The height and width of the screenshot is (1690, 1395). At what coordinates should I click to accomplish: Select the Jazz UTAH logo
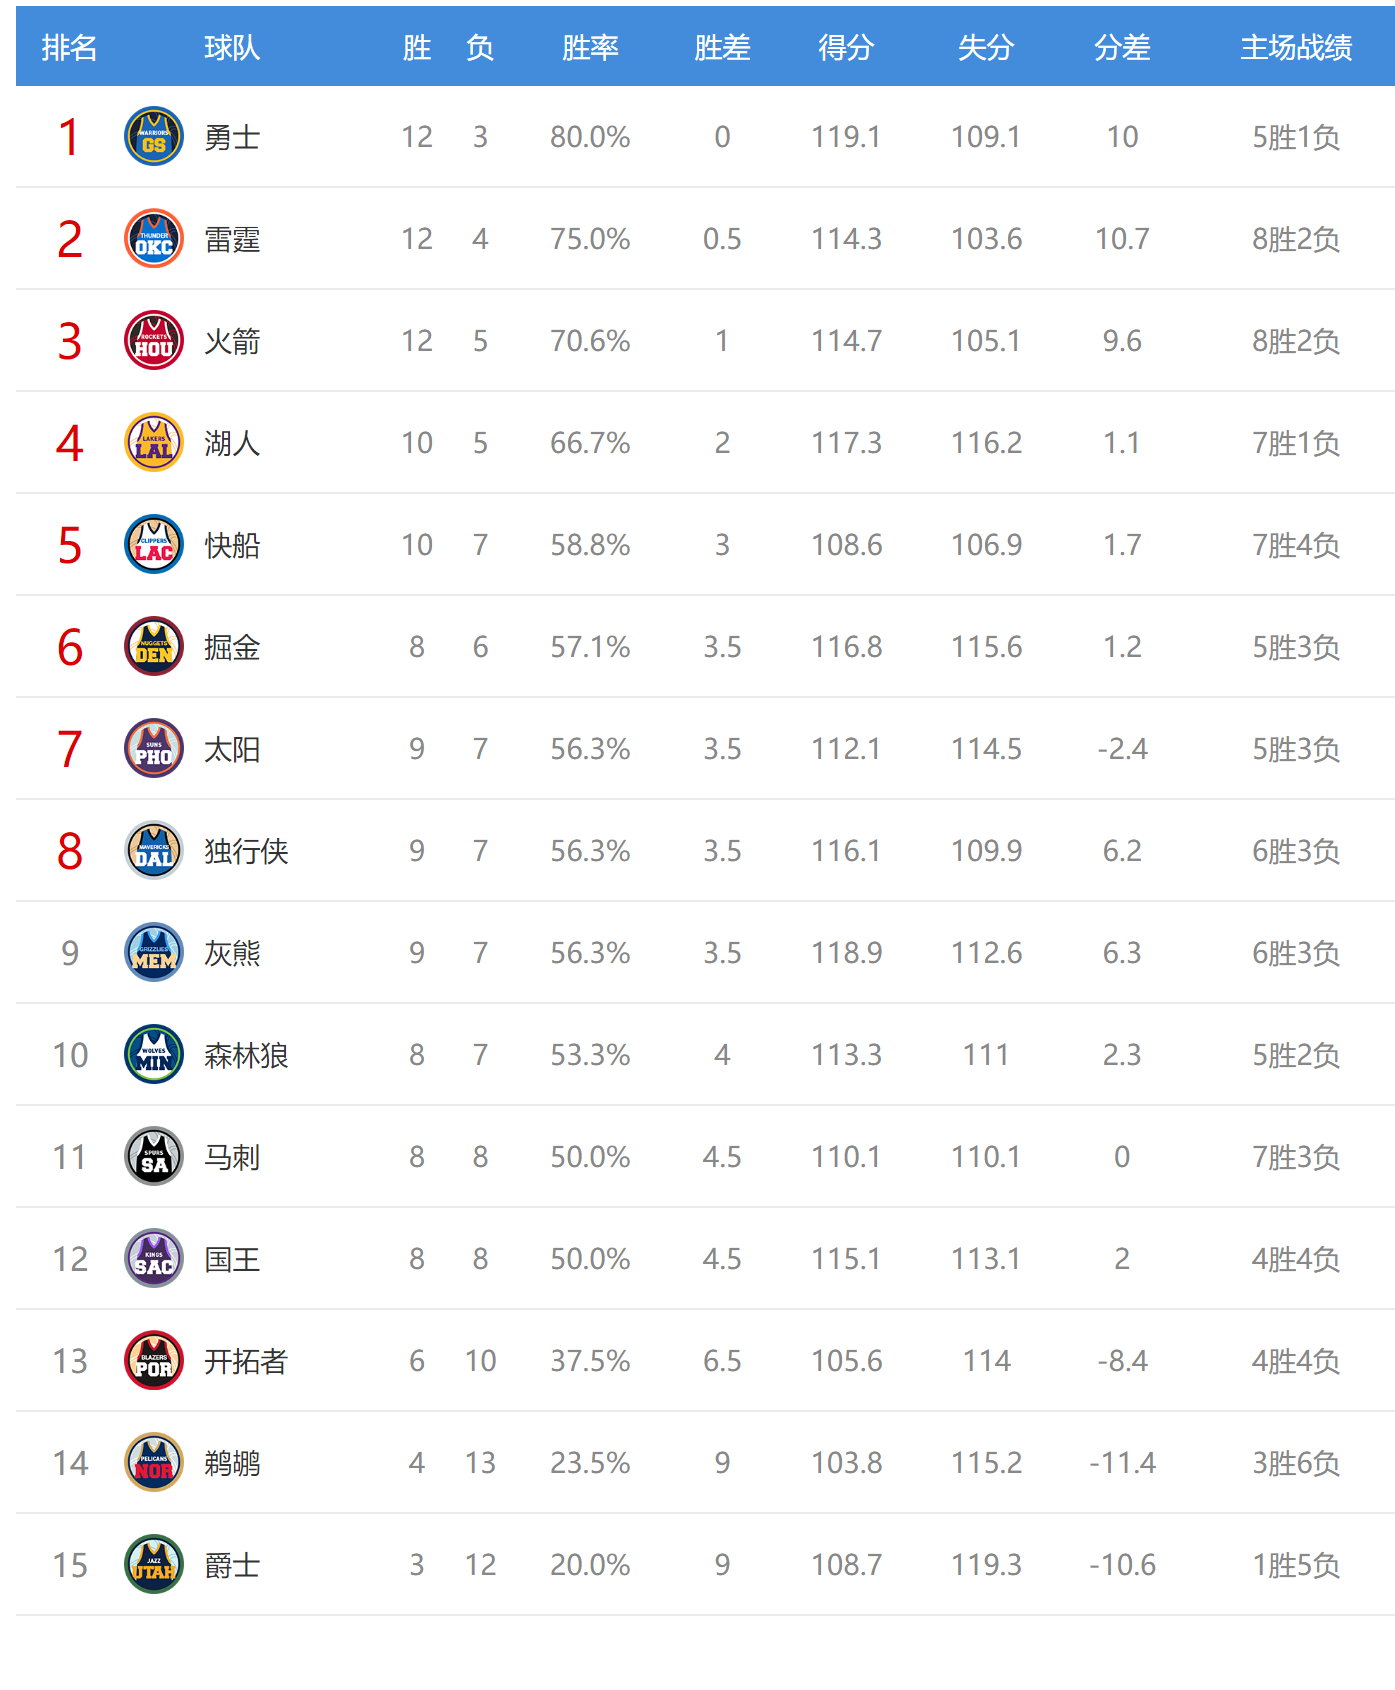pyautogui.click(x=154, y=1564)
